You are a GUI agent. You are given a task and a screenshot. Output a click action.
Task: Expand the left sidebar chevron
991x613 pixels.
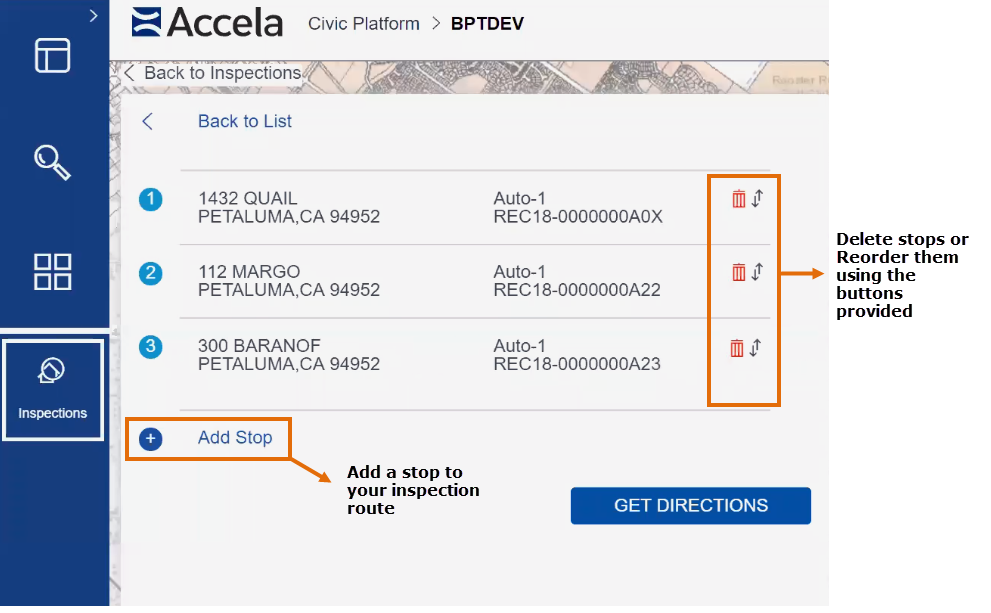pyautogui.click(x=93, y=16)
